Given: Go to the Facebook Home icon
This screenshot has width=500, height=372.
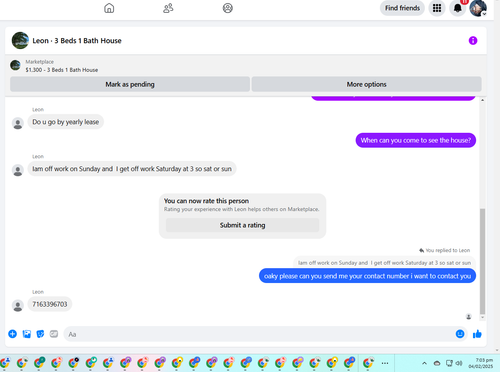Looking at the screenshot, I should tap(109, 8).
